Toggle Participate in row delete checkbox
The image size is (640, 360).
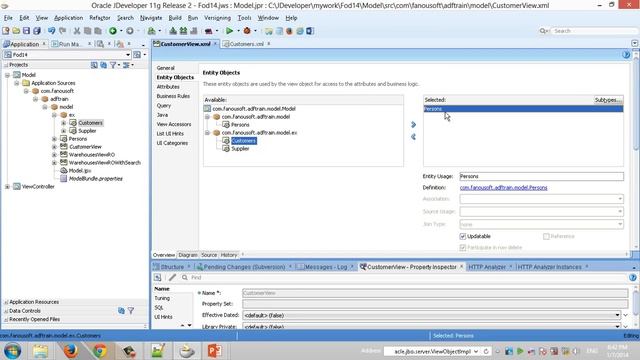tap(463, 247)
